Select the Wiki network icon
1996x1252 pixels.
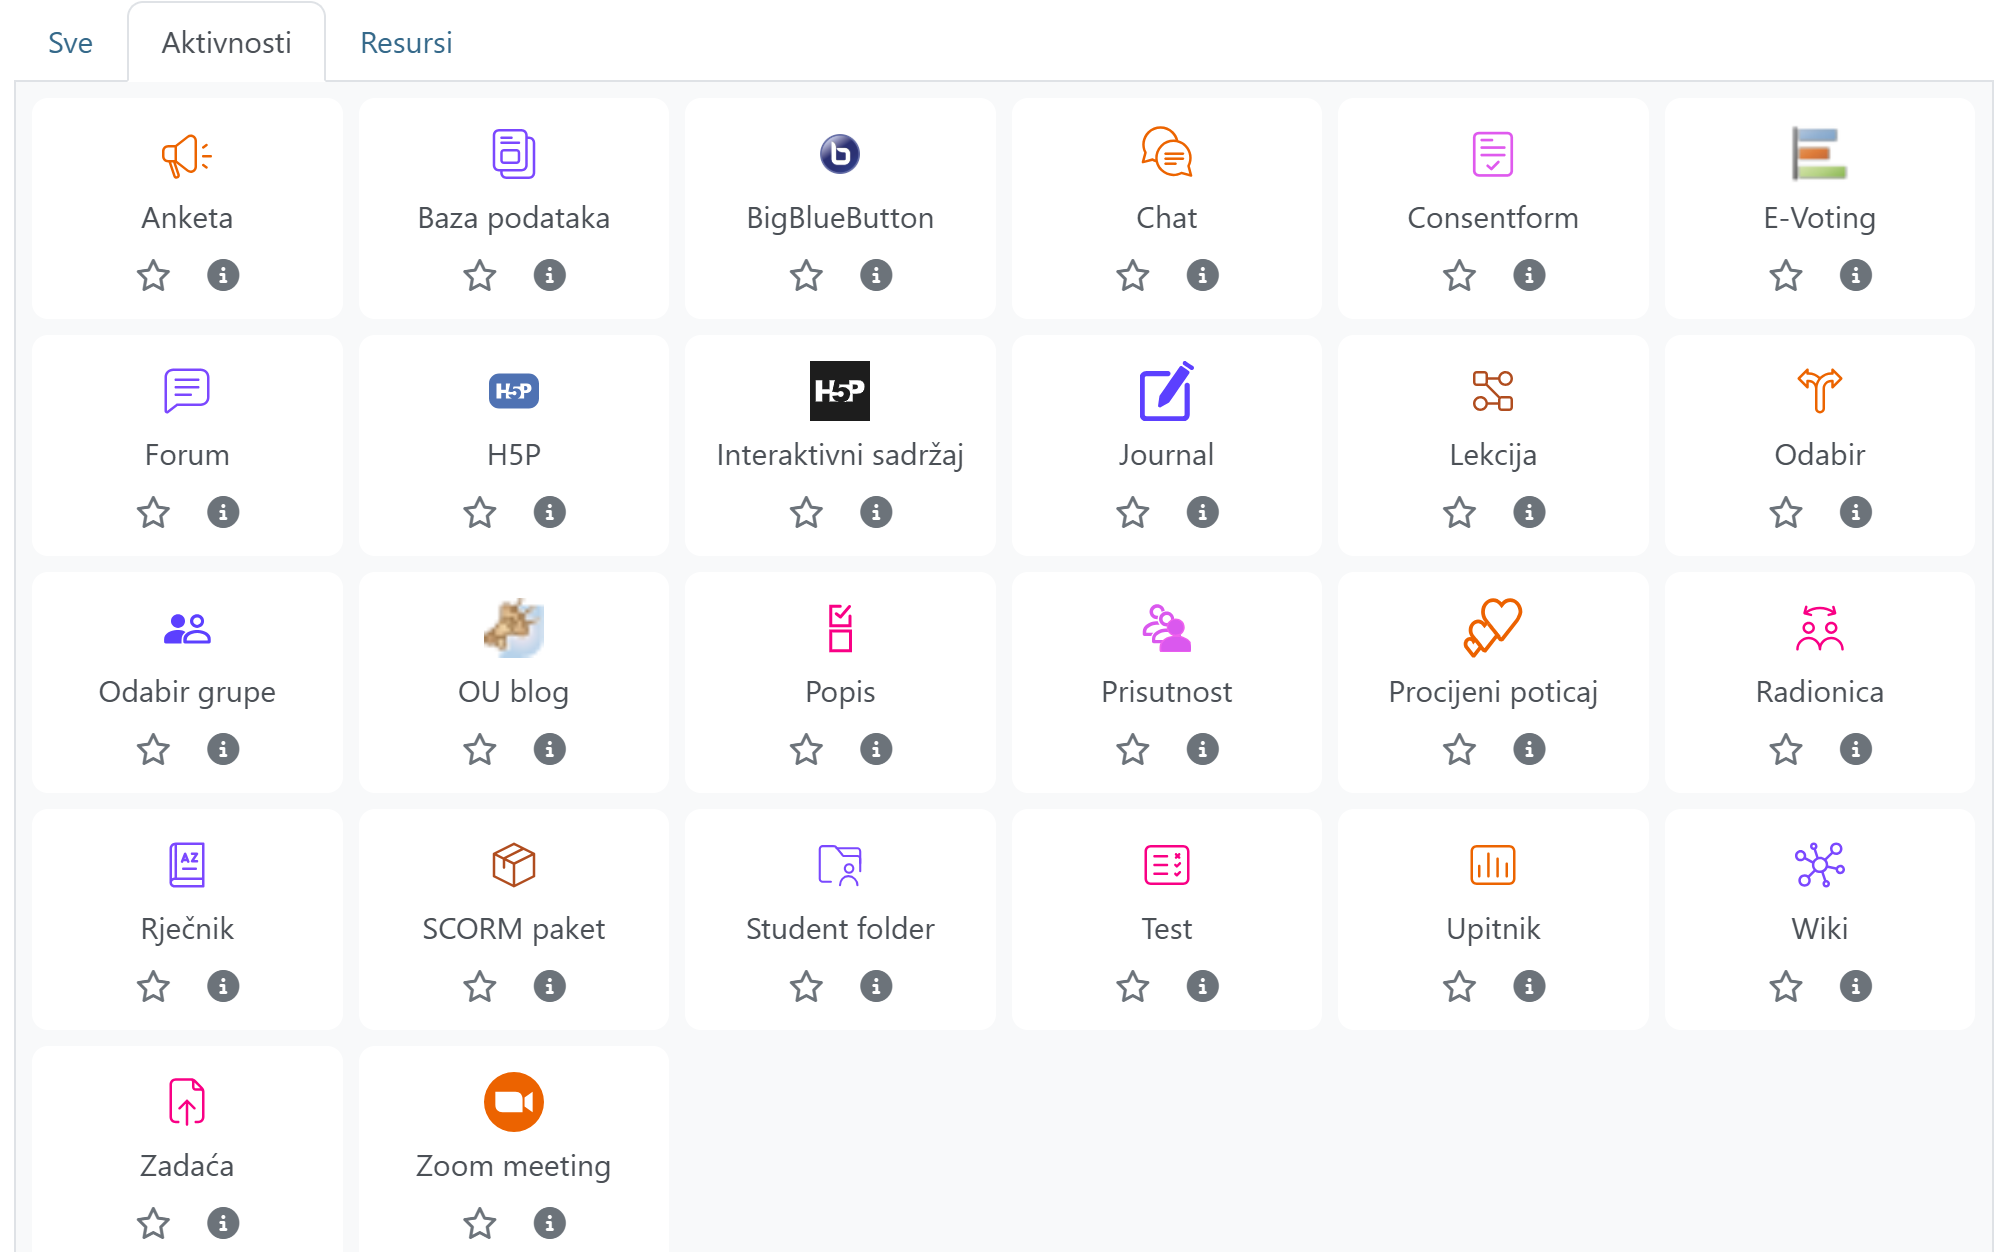(x=1819, y=865)
